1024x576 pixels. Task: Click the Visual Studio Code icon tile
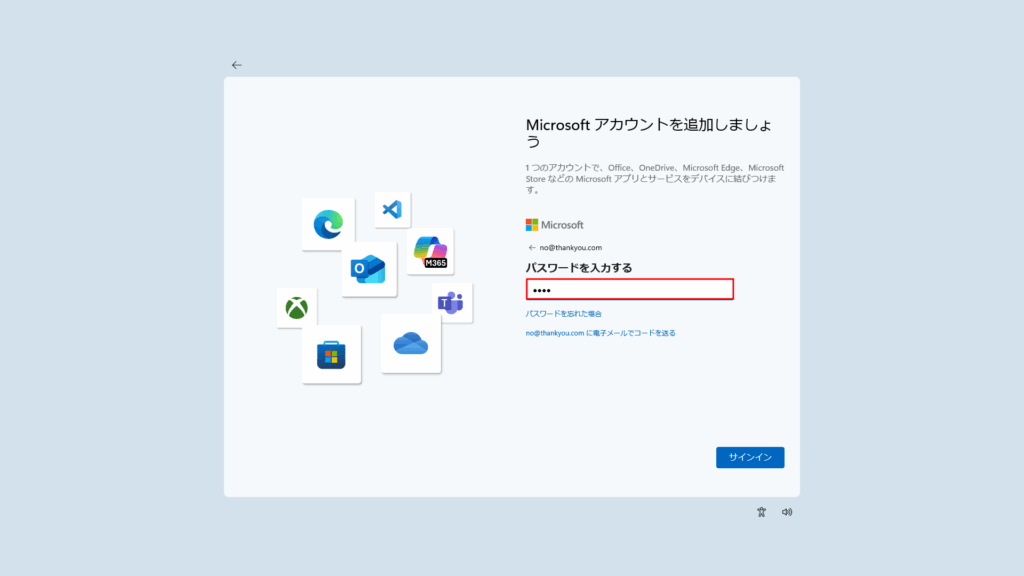[x=392, y=210]
